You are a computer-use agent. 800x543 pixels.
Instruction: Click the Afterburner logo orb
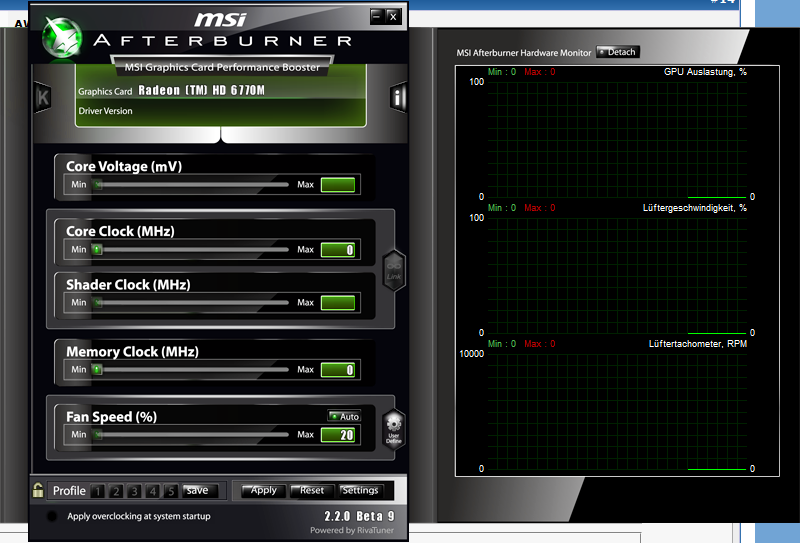[62, 37]
